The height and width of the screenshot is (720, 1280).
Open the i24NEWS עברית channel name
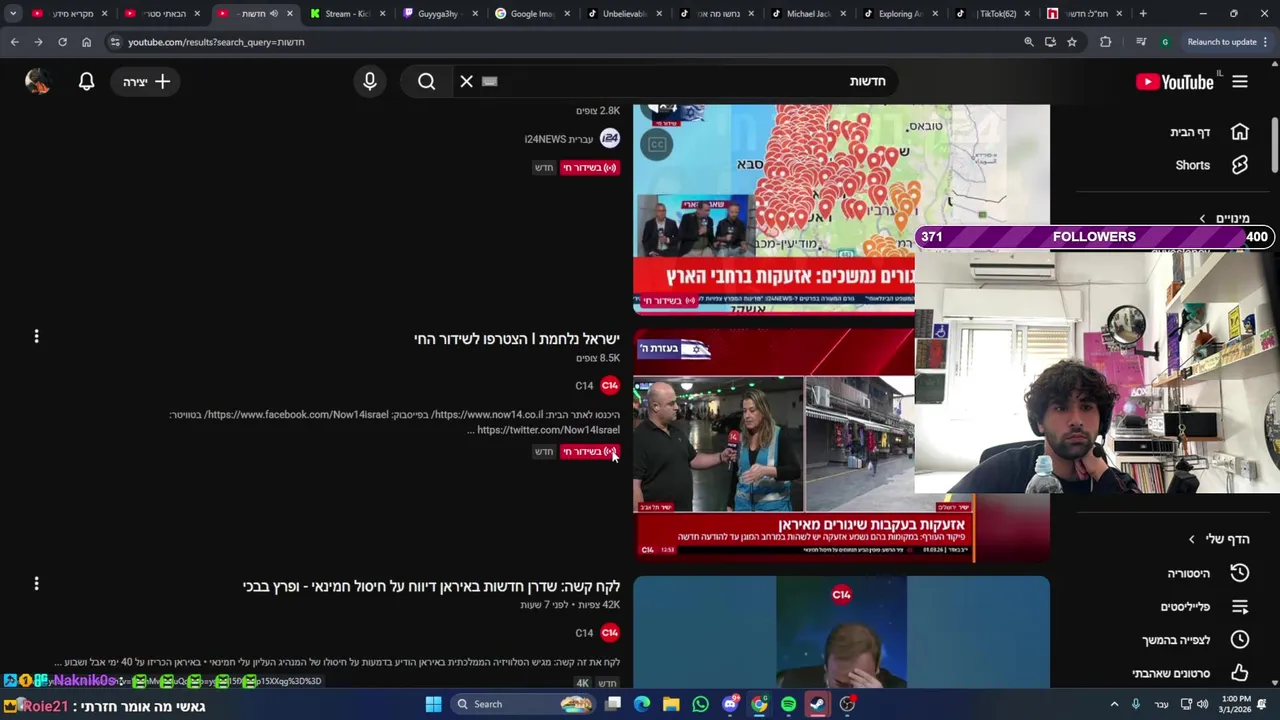click(559, 139)
